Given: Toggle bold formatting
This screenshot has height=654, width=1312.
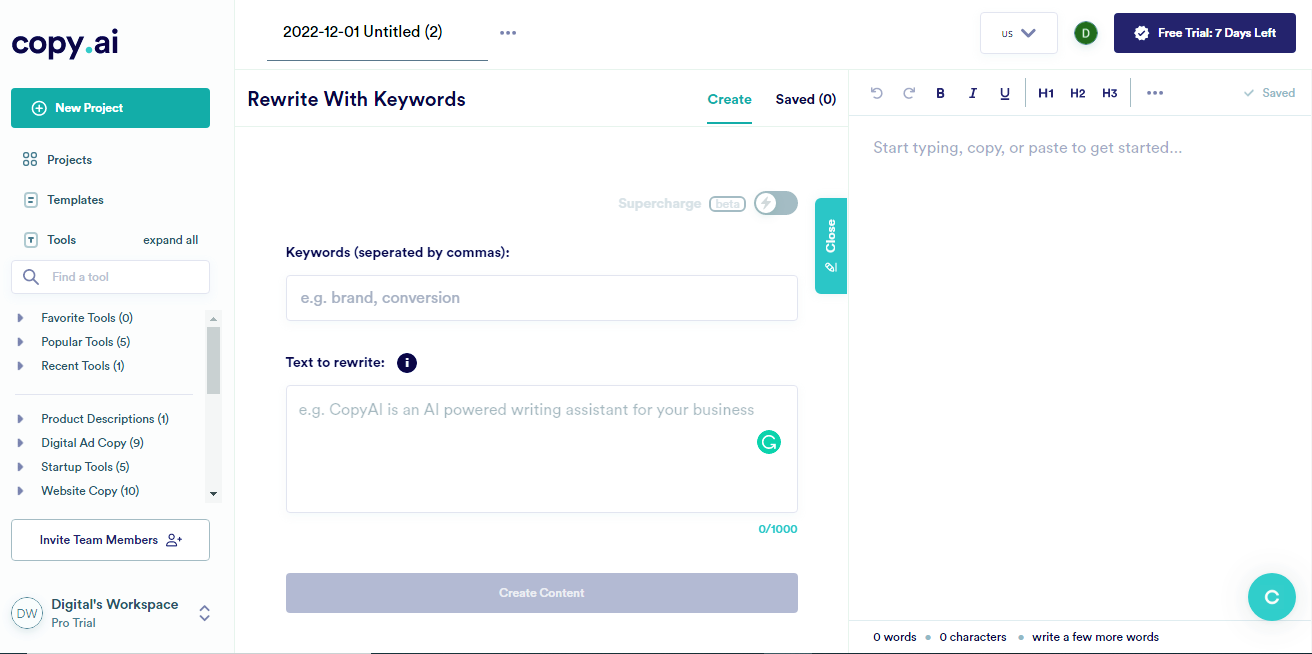Looking at the screenshot, I should [940, 93].
